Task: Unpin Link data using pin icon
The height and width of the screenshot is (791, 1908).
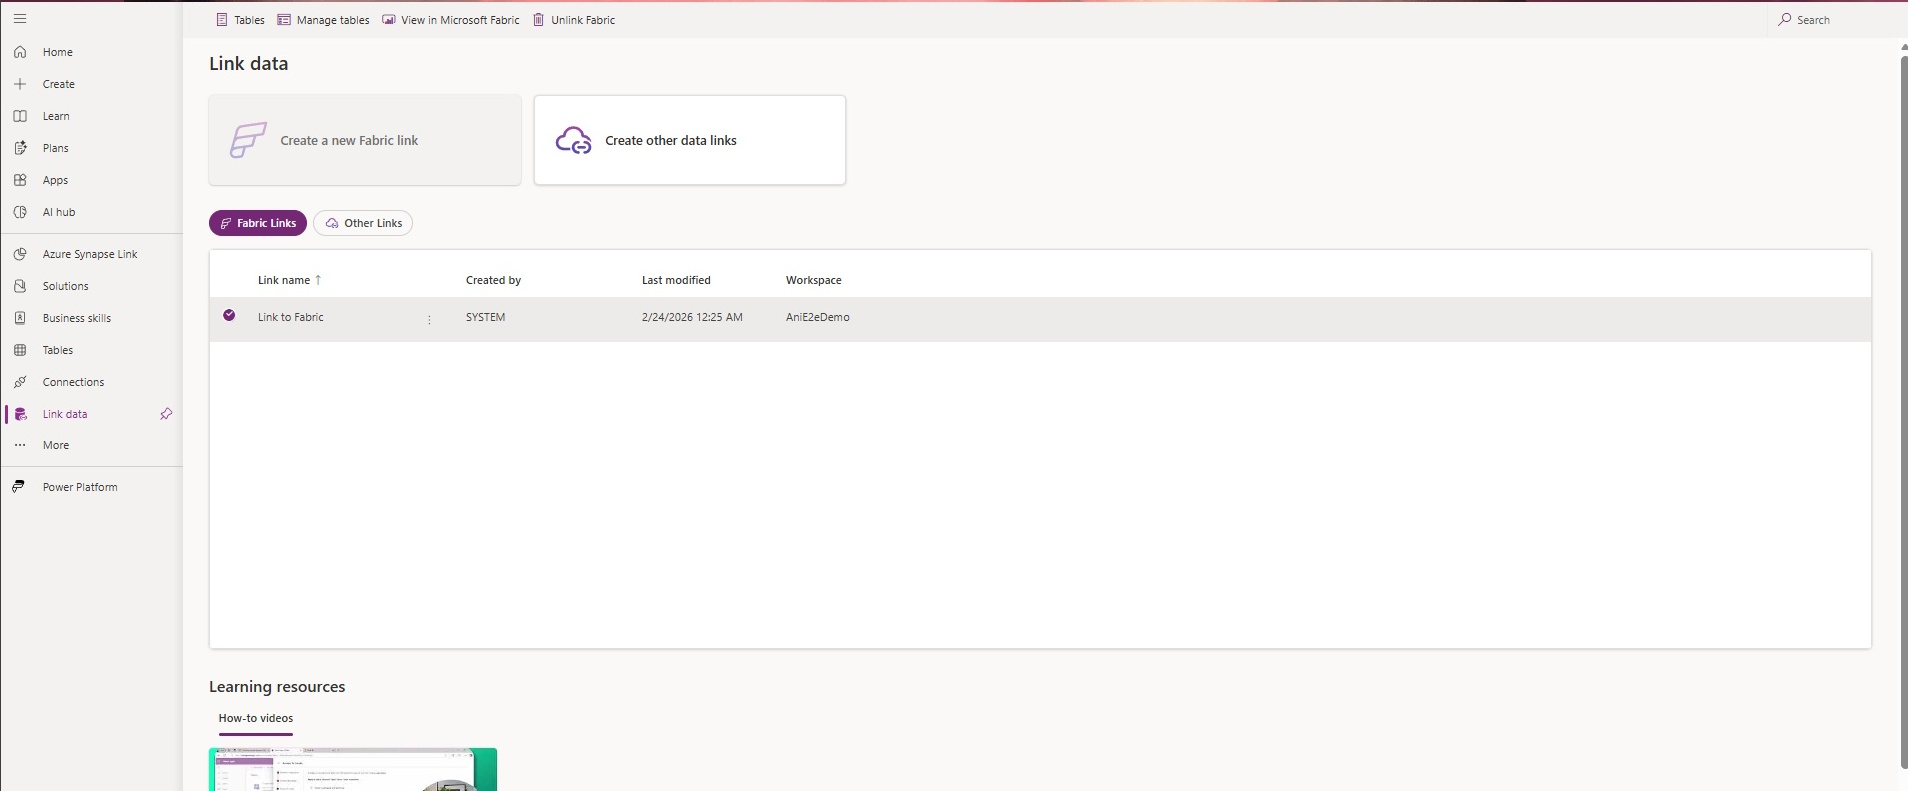Action: pyautogui.click(x=166, y=414)
